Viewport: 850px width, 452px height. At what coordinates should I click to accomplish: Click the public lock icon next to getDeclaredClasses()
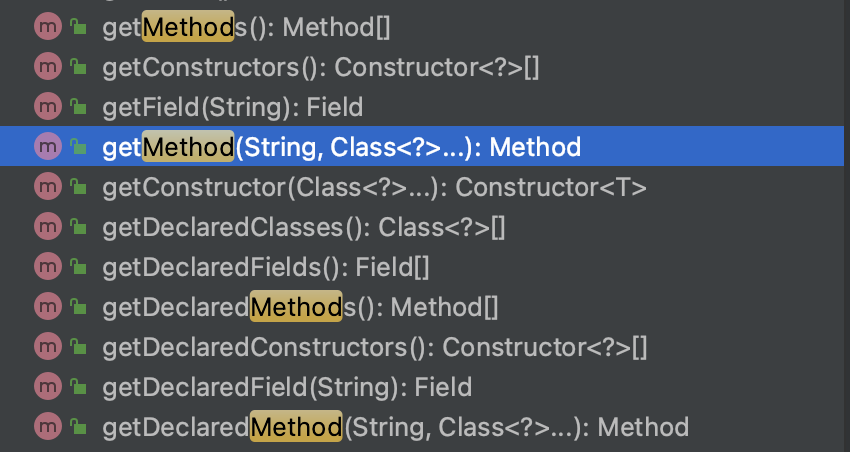click(78, 227)
